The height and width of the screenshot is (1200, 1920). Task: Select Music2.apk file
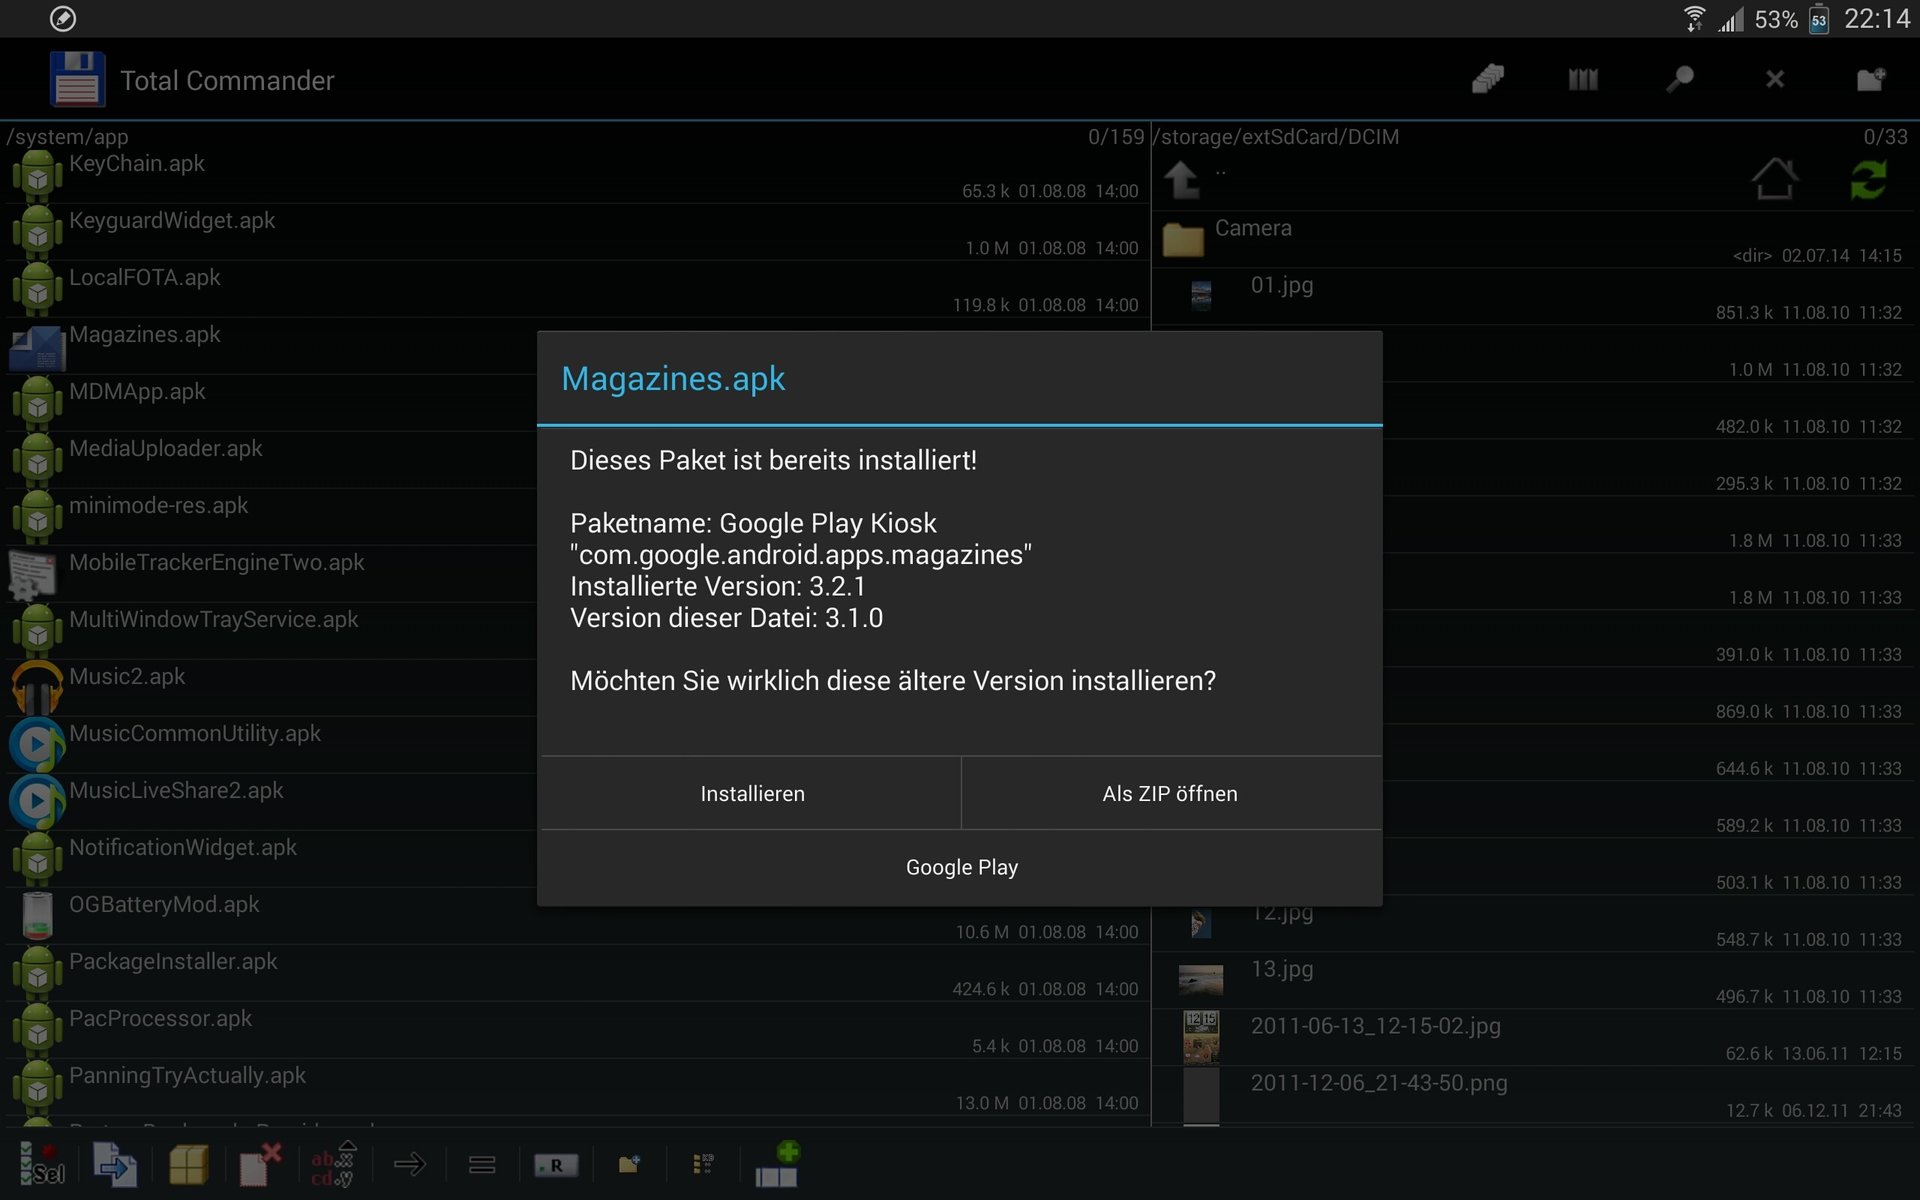(x=272, y=688)
